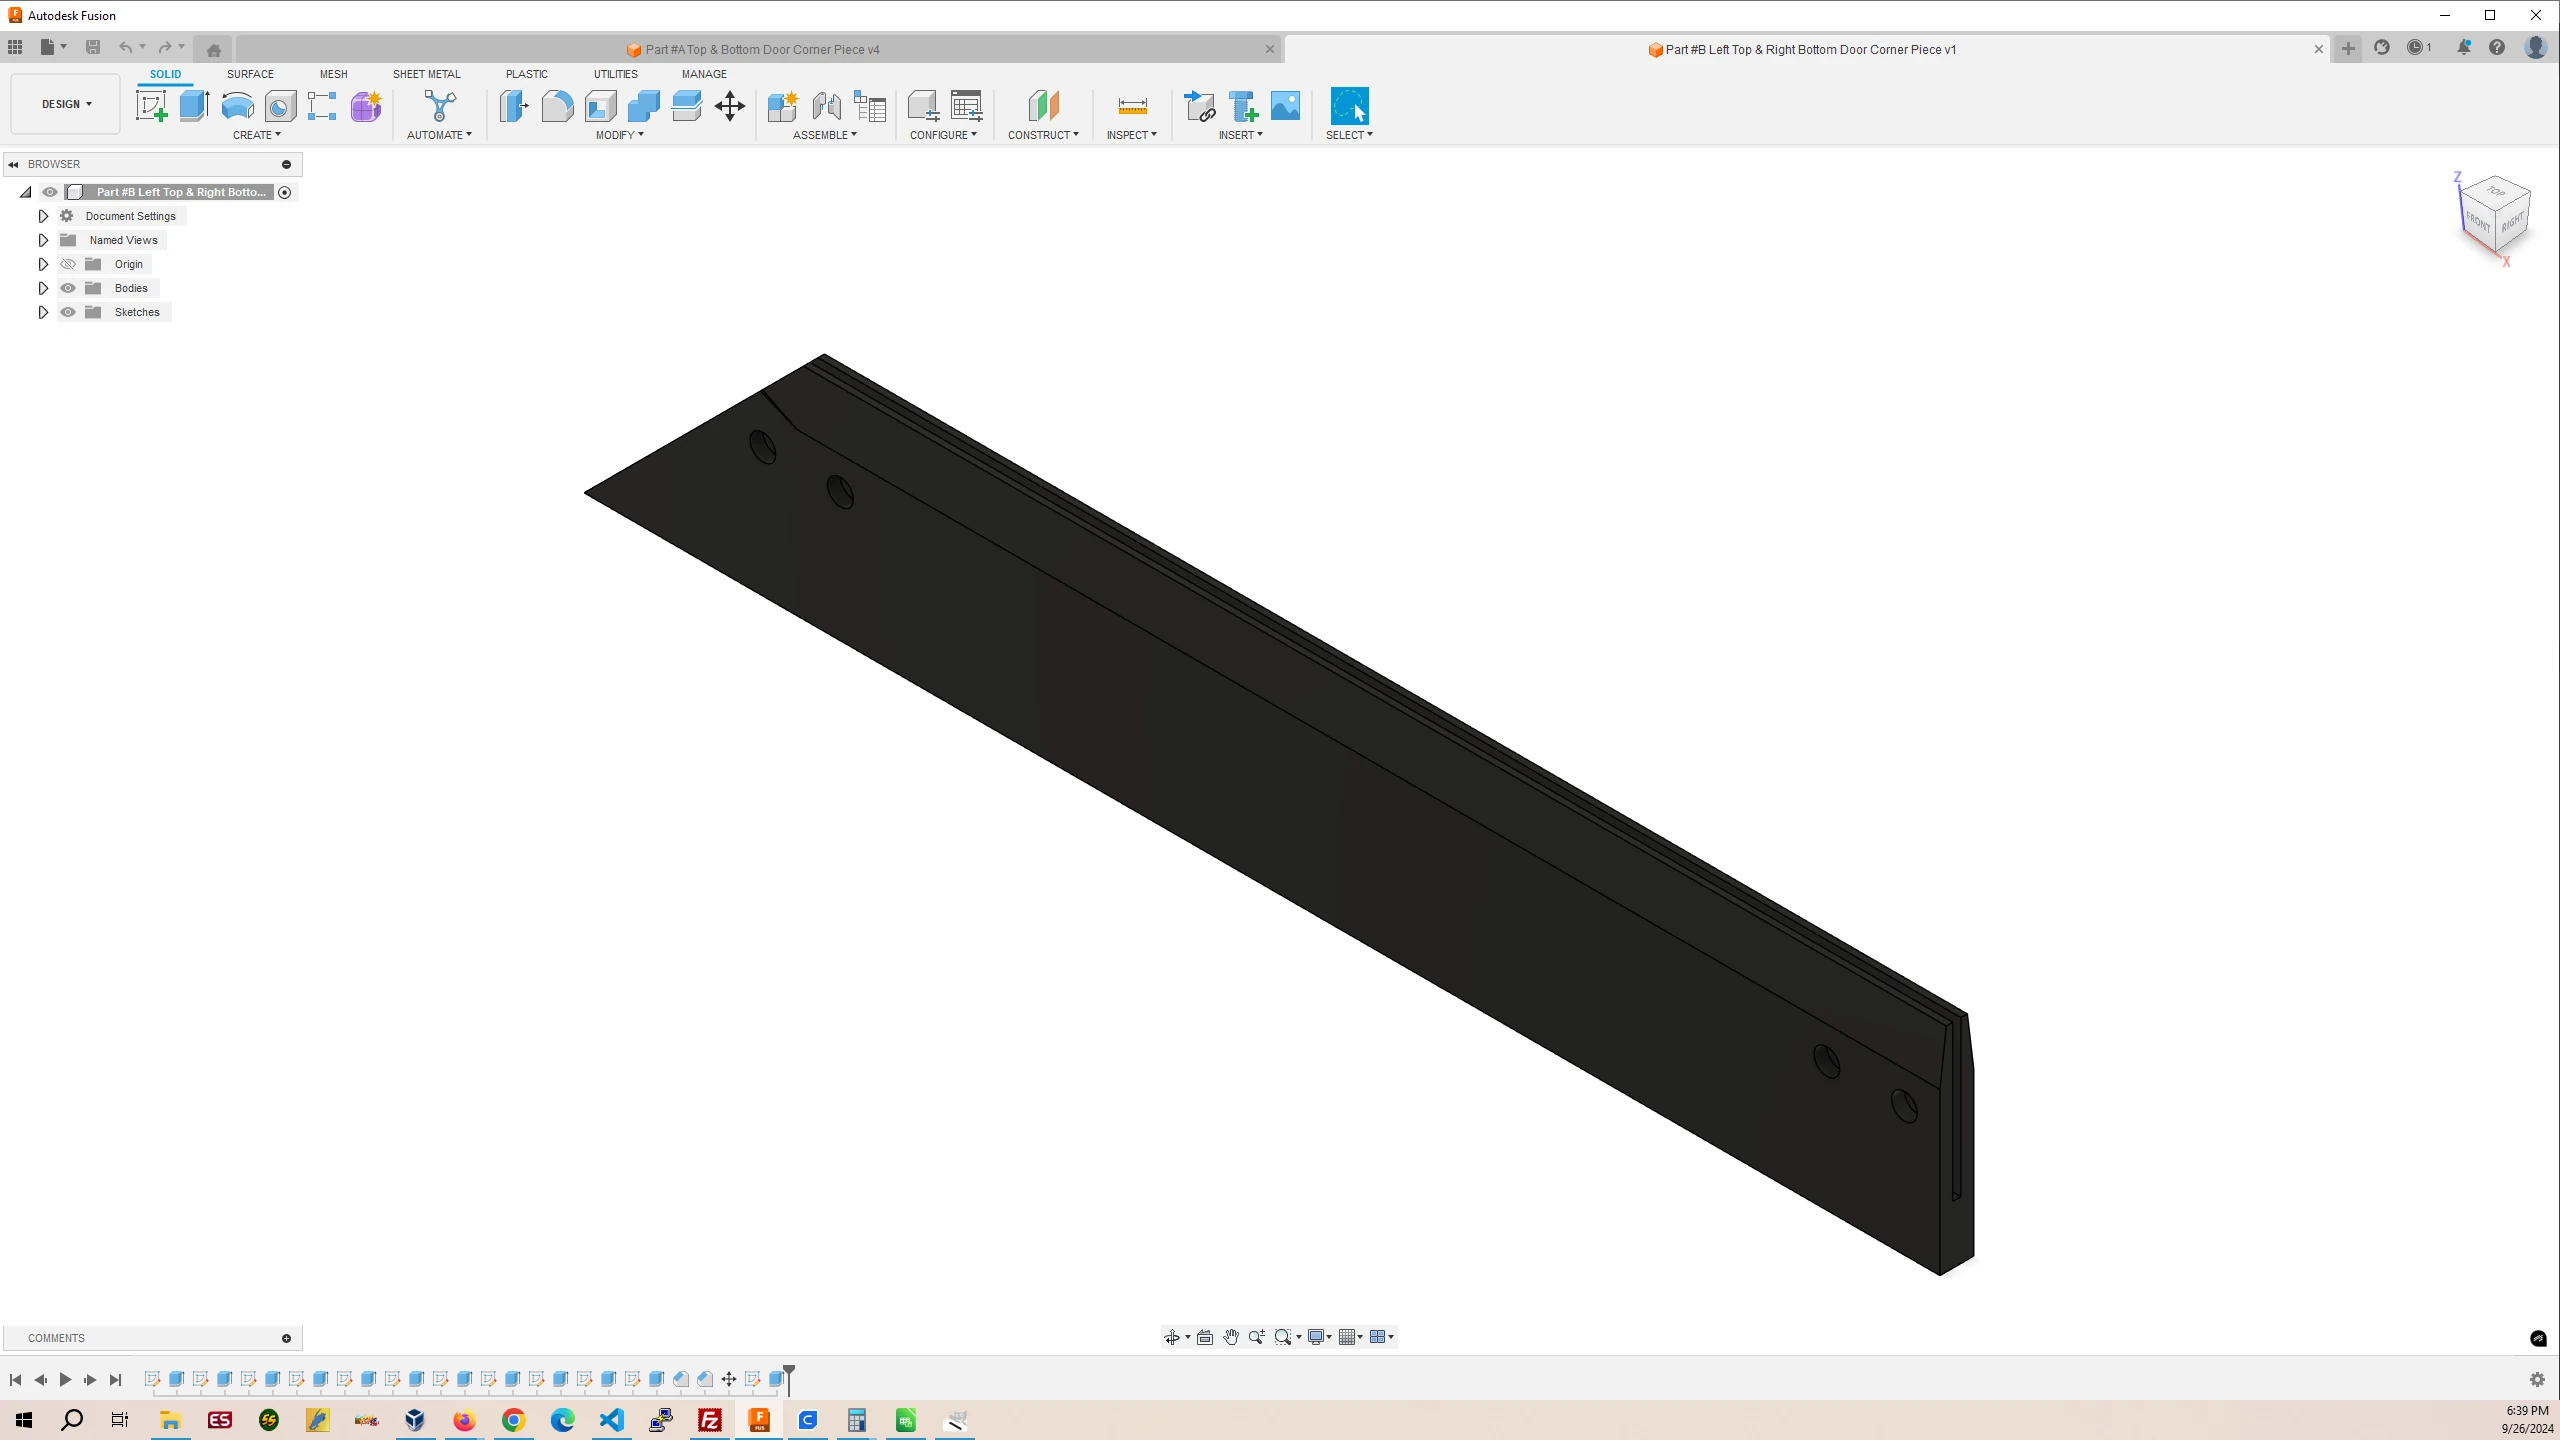This screenshot has width=2560, height=1440.
Task: Open the SOLID ribbon tab
Action: coord(165,72)
